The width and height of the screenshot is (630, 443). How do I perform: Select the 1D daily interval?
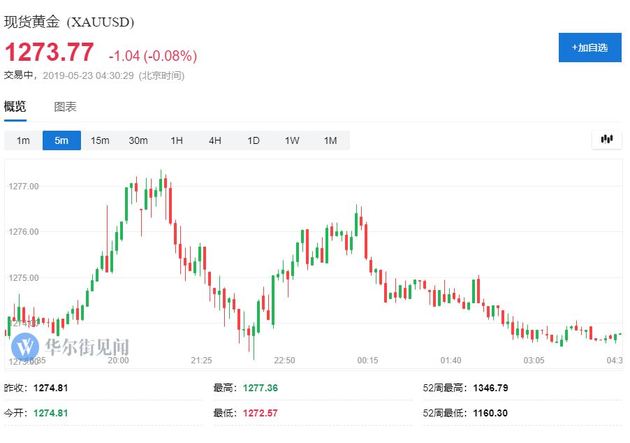[x=253, y=141]
